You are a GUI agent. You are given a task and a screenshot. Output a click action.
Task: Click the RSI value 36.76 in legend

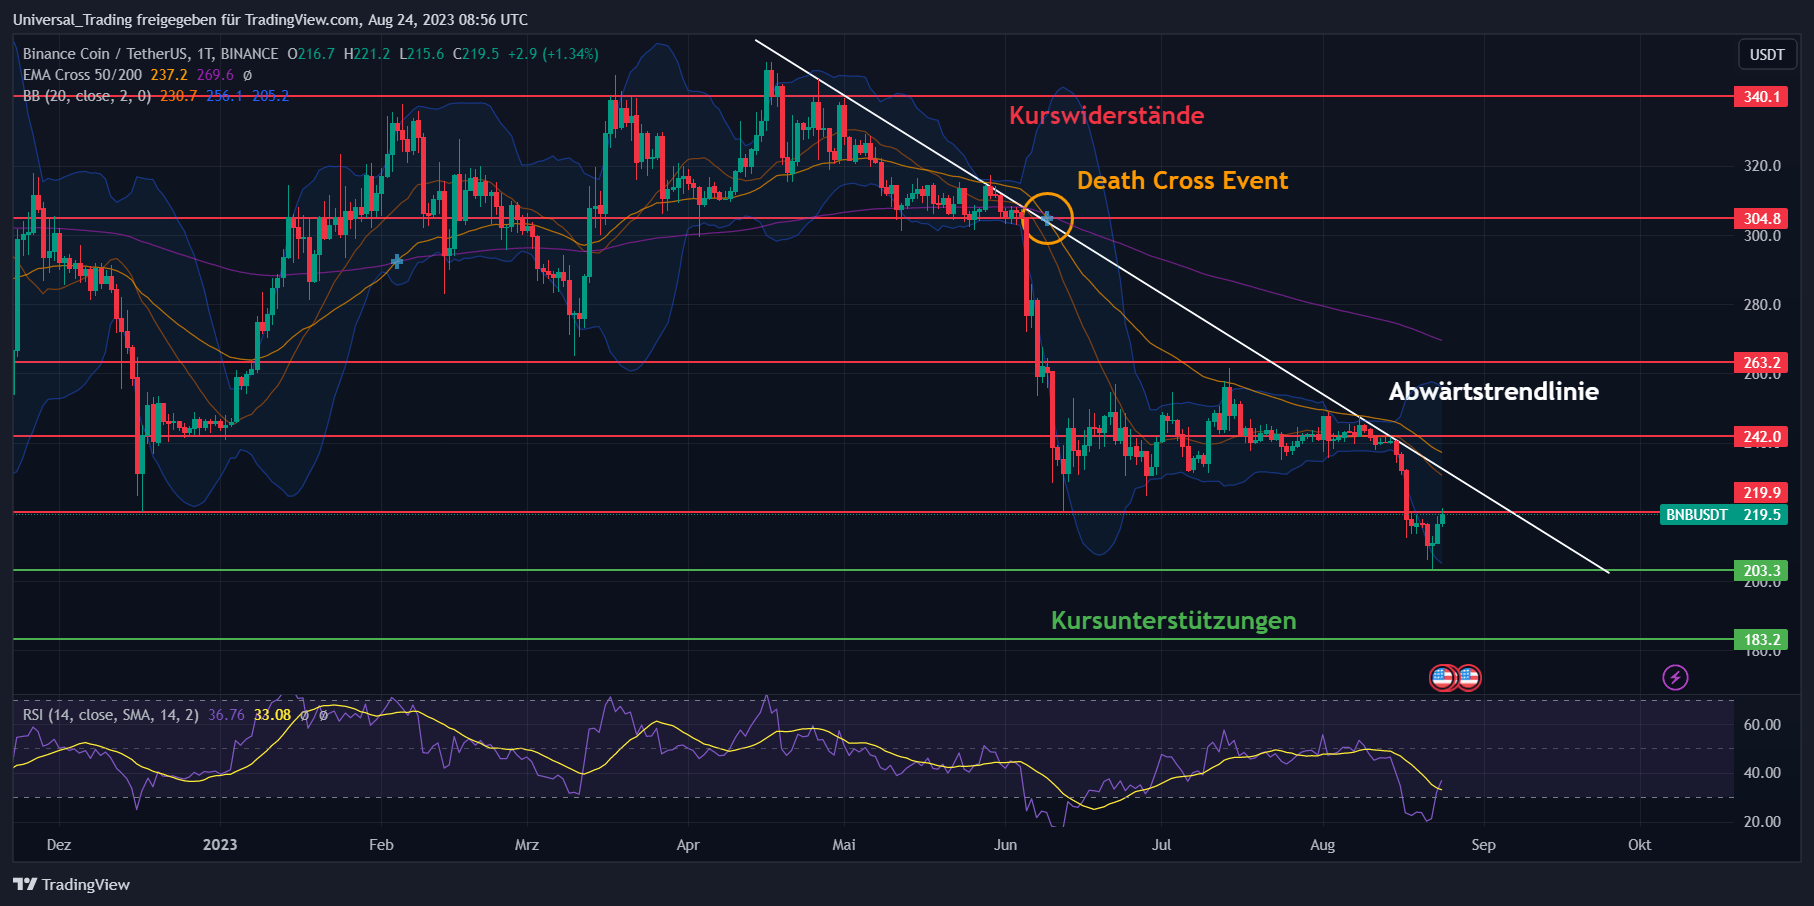(x=226, y=715)
